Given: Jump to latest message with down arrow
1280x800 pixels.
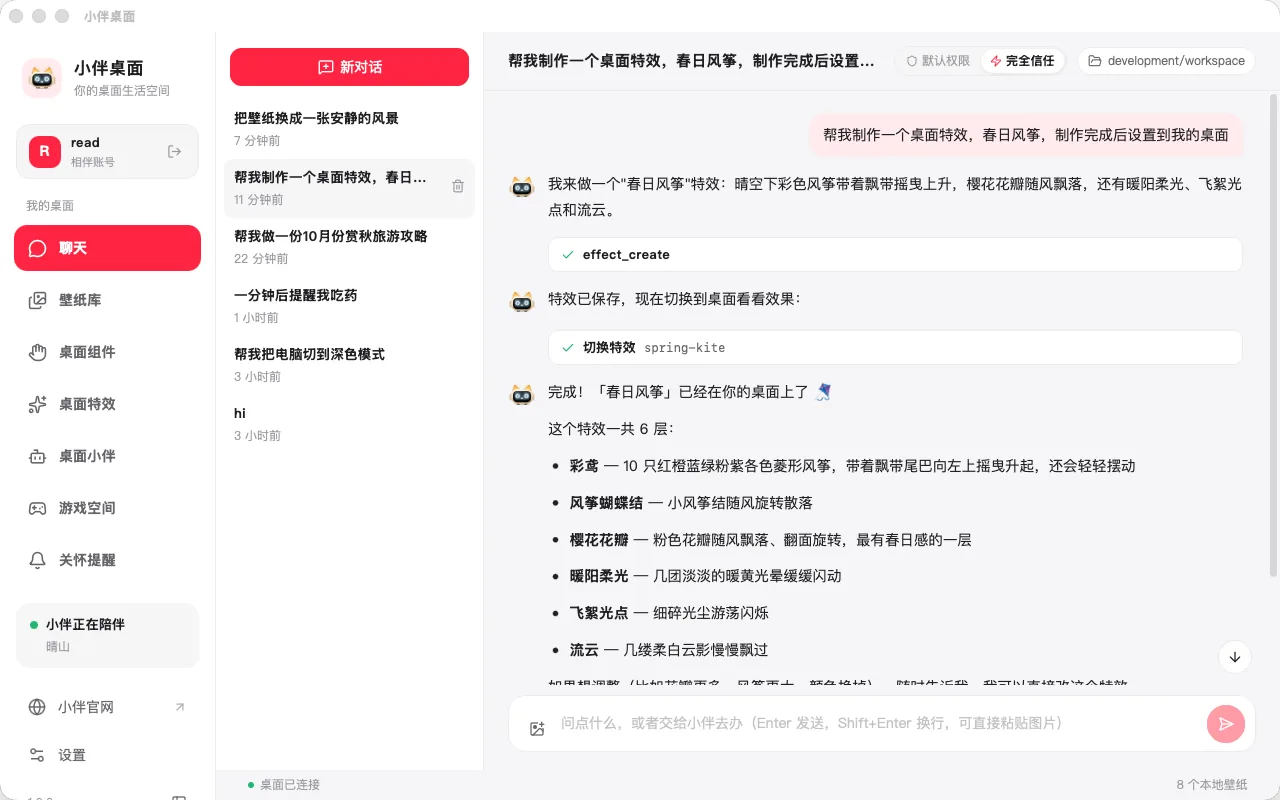Looking at the screenshot, I should tap(1235, 657).
